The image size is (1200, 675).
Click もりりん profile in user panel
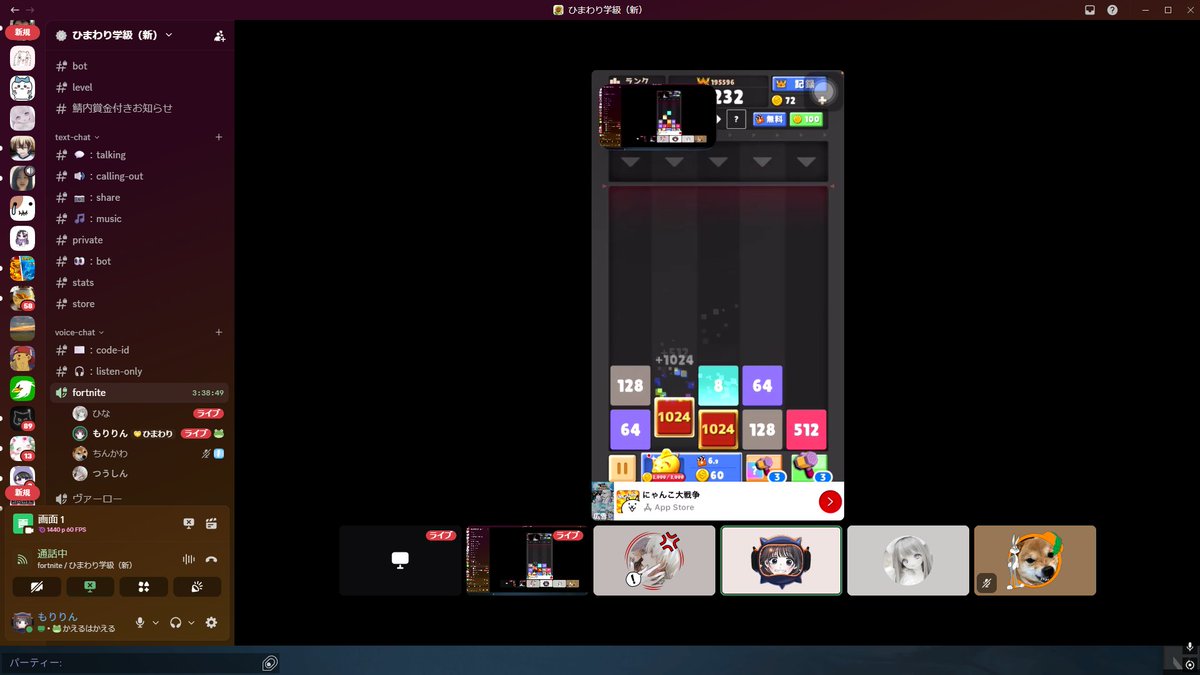click(66, 622)
